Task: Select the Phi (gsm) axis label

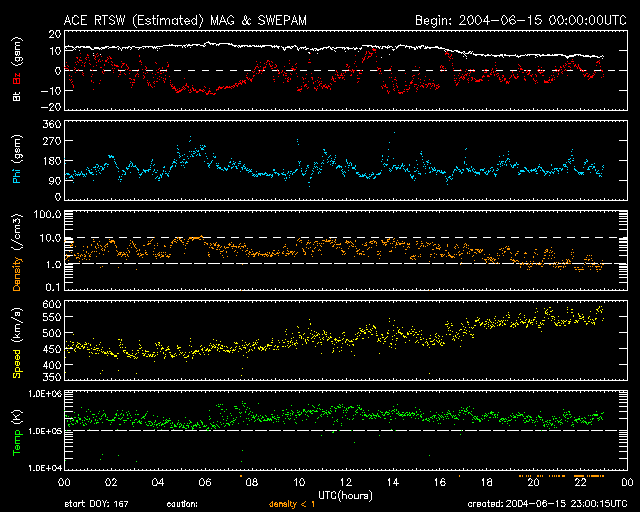Action: 17,163
